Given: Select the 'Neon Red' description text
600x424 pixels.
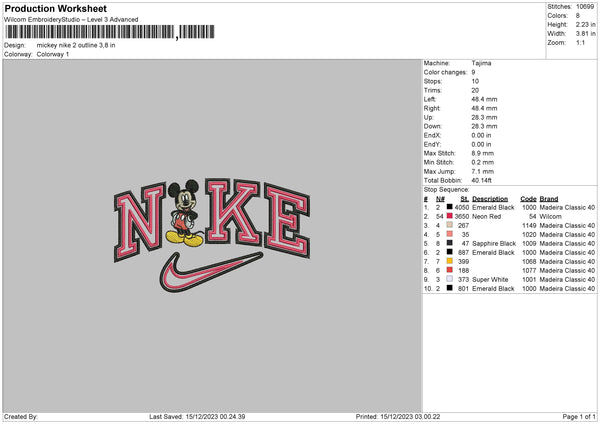Looking at the screenshot, I should pos(486,217).
